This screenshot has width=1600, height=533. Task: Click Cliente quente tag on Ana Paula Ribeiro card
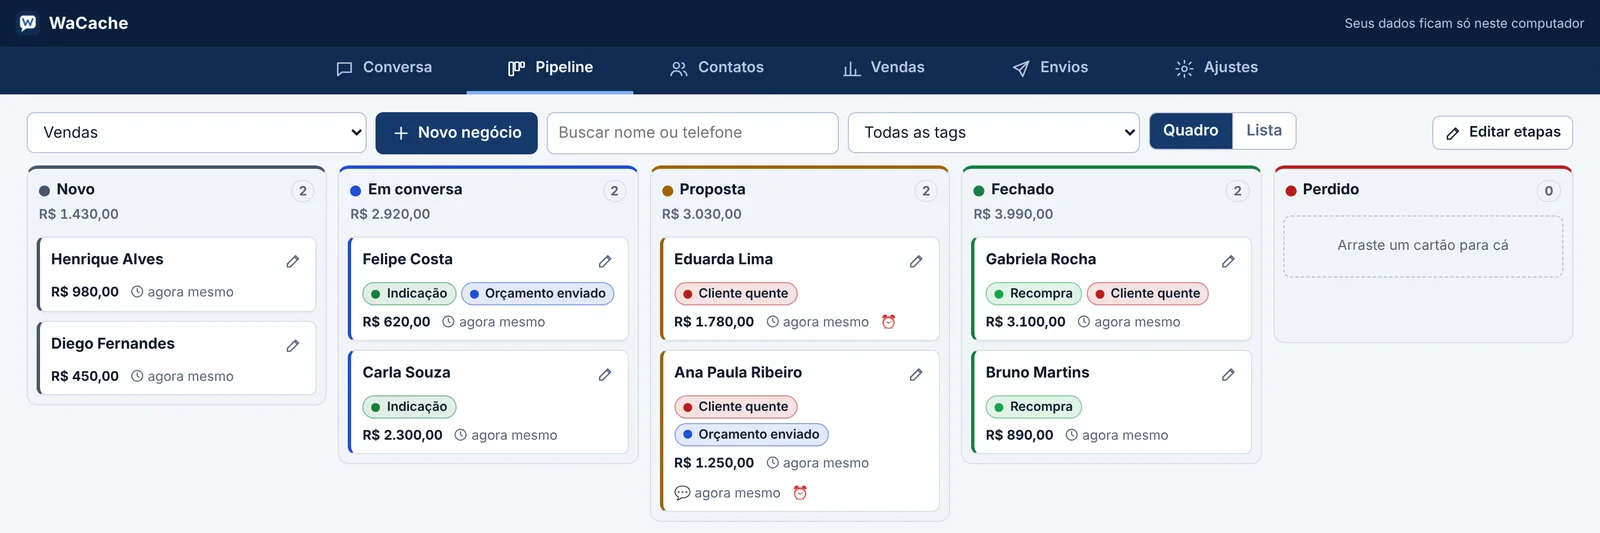(x=736, y=407)
